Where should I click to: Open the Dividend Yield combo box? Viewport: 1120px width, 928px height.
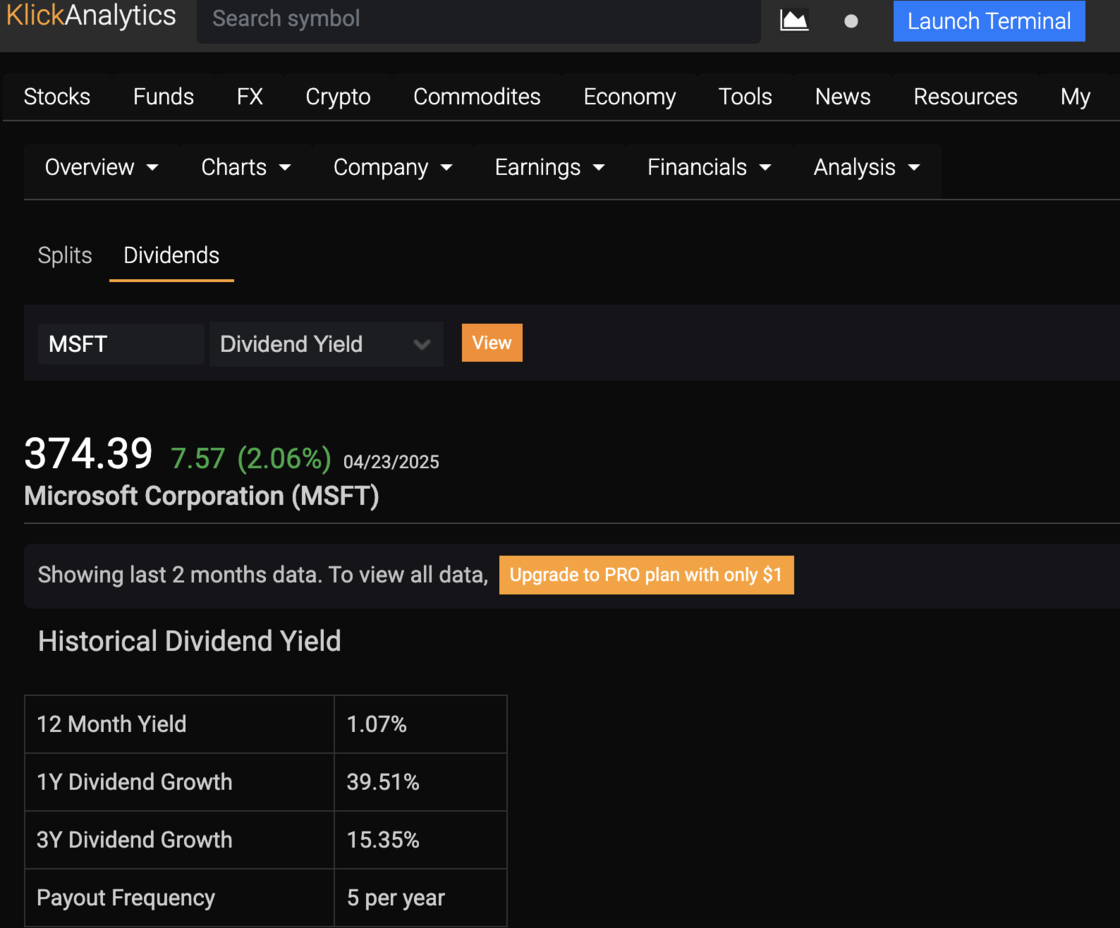tap(326, 344)
